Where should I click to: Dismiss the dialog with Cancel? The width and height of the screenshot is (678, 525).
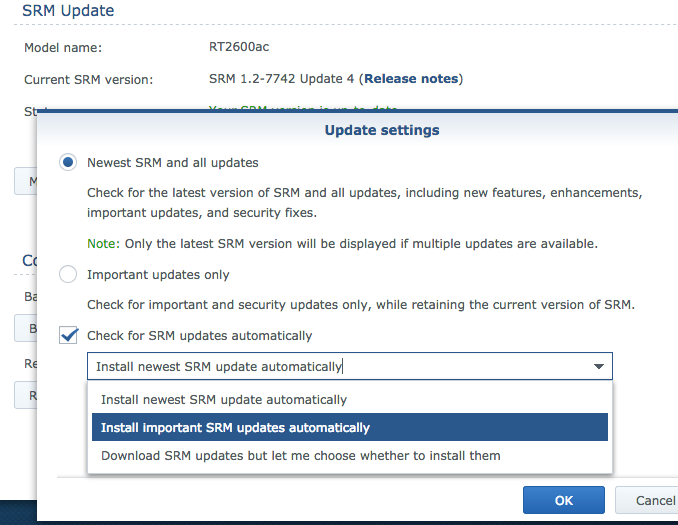pyautogui.click(x=647, y=500)
